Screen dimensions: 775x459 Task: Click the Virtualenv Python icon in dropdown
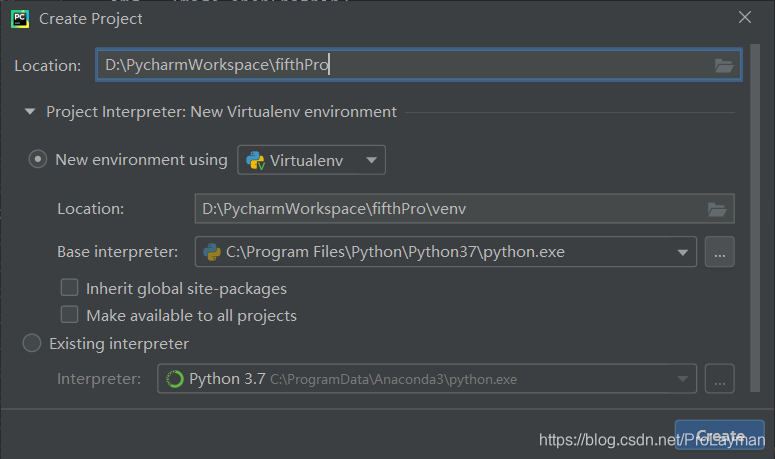click(x=255, y=161)
